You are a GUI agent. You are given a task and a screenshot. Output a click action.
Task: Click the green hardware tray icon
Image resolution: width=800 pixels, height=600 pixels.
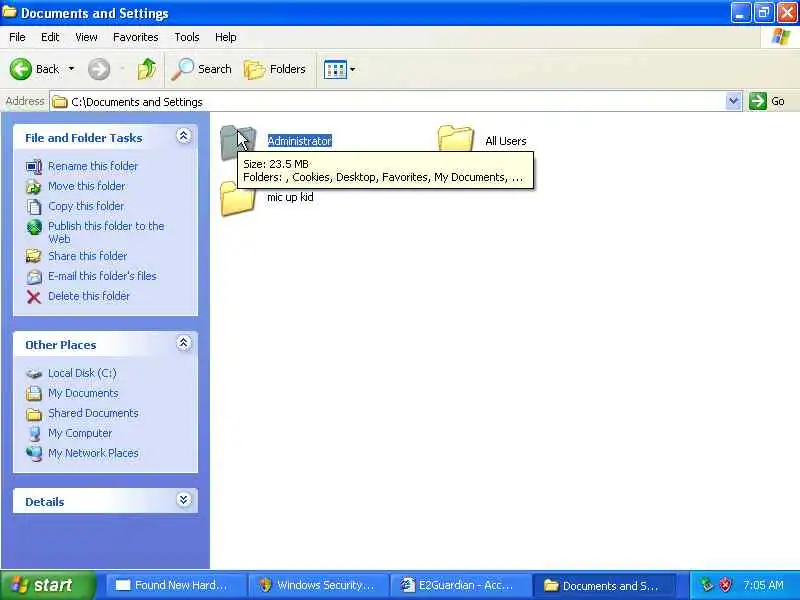click(x=707, y=585)
